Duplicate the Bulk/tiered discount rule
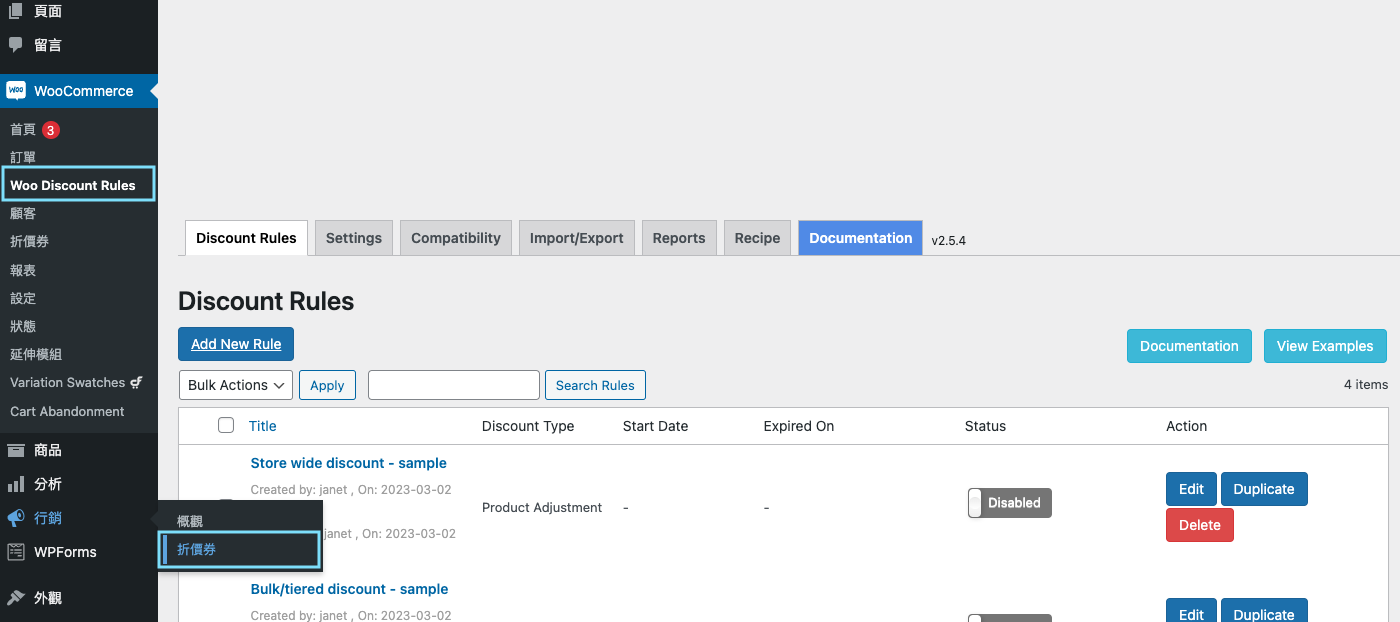The image size is (1400, 622). click(1264, 611)
